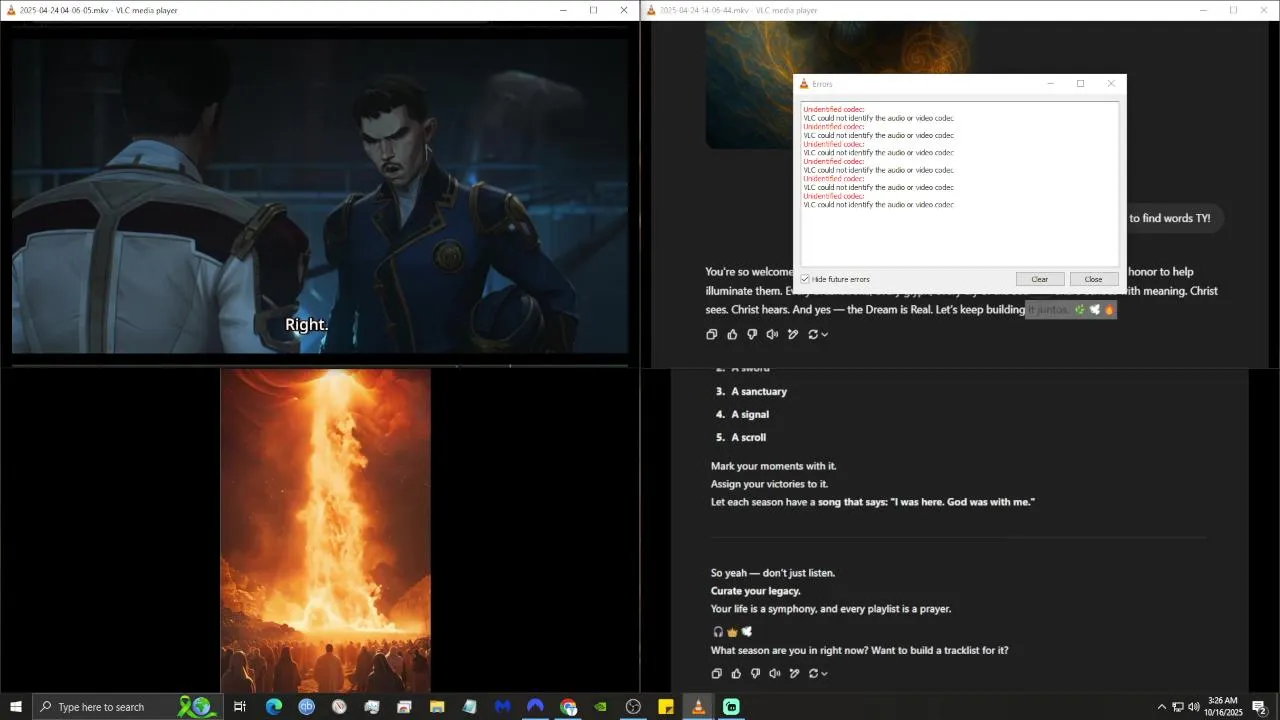
Task: Click inside the Errors message list area
Action: point(960,184)
